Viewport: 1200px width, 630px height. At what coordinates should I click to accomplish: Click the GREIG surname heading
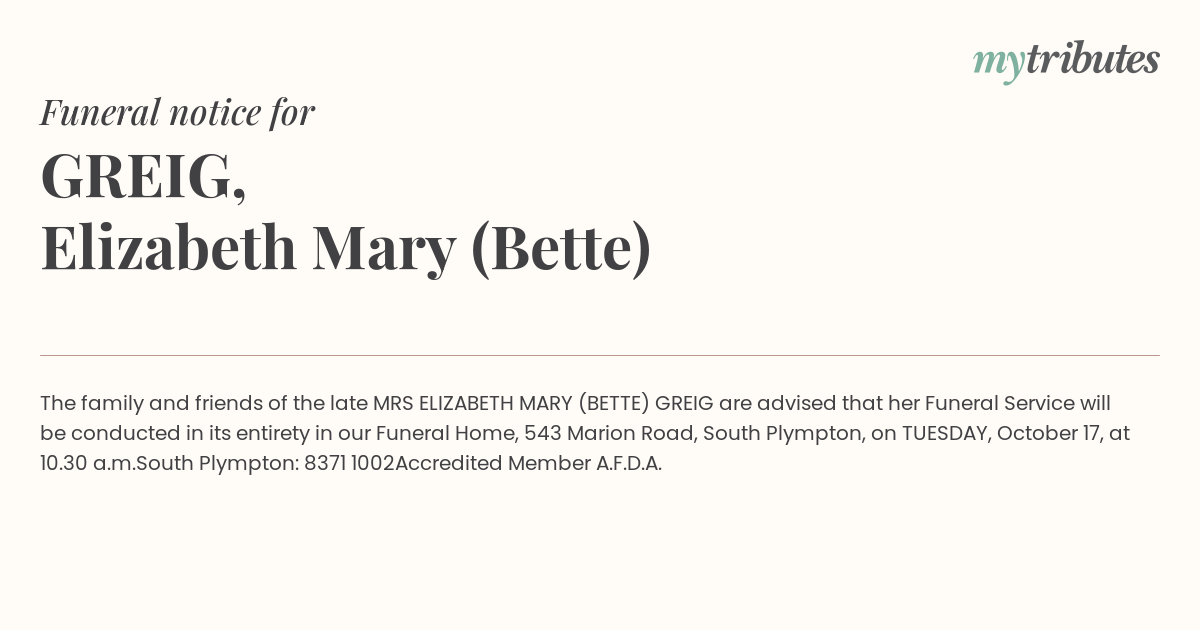click(x=143, y=177)
